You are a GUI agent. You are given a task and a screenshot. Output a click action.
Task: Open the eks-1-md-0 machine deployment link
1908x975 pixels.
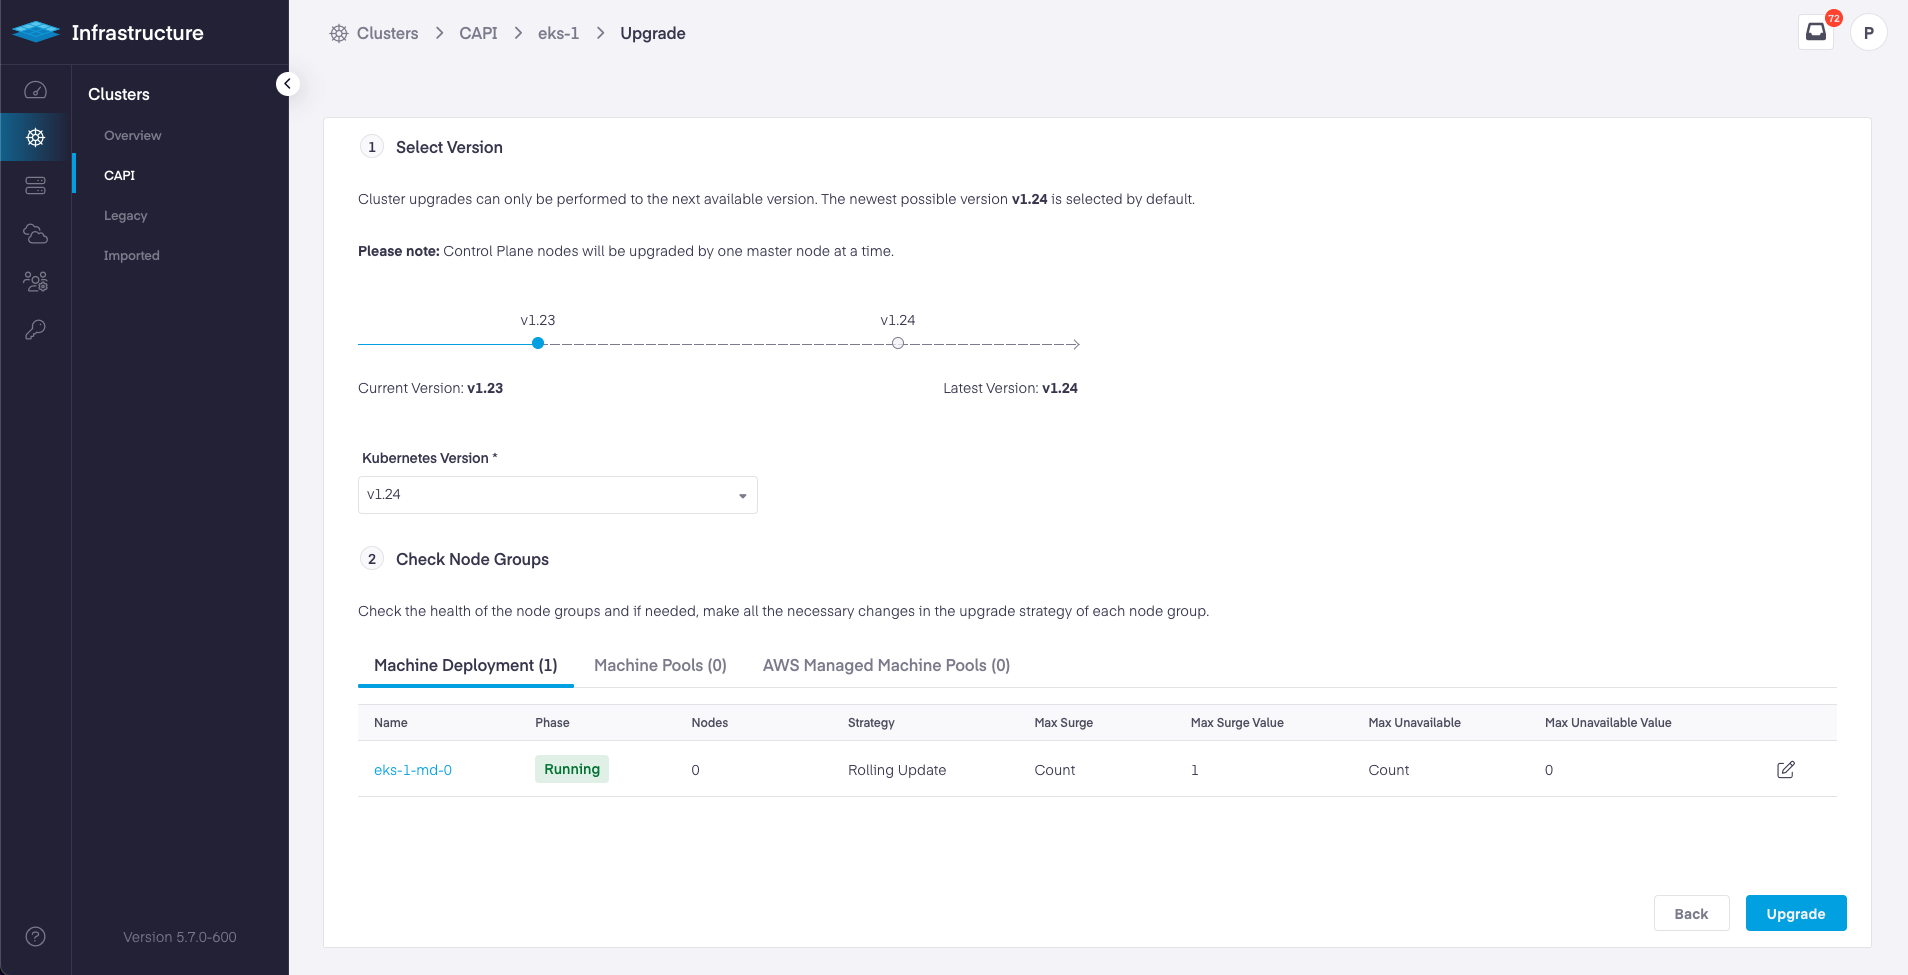coord(413,770)
